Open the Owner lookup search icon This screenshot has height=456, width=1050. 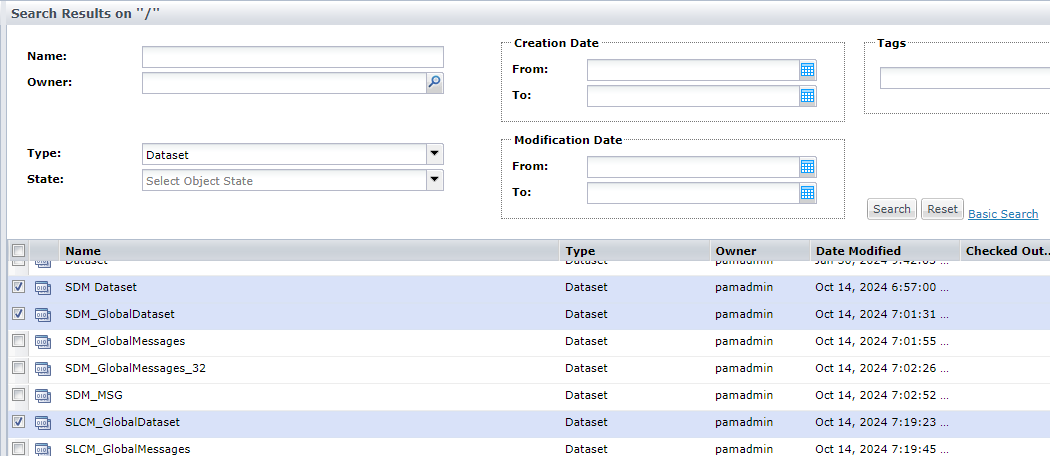[x=434, y=83]
